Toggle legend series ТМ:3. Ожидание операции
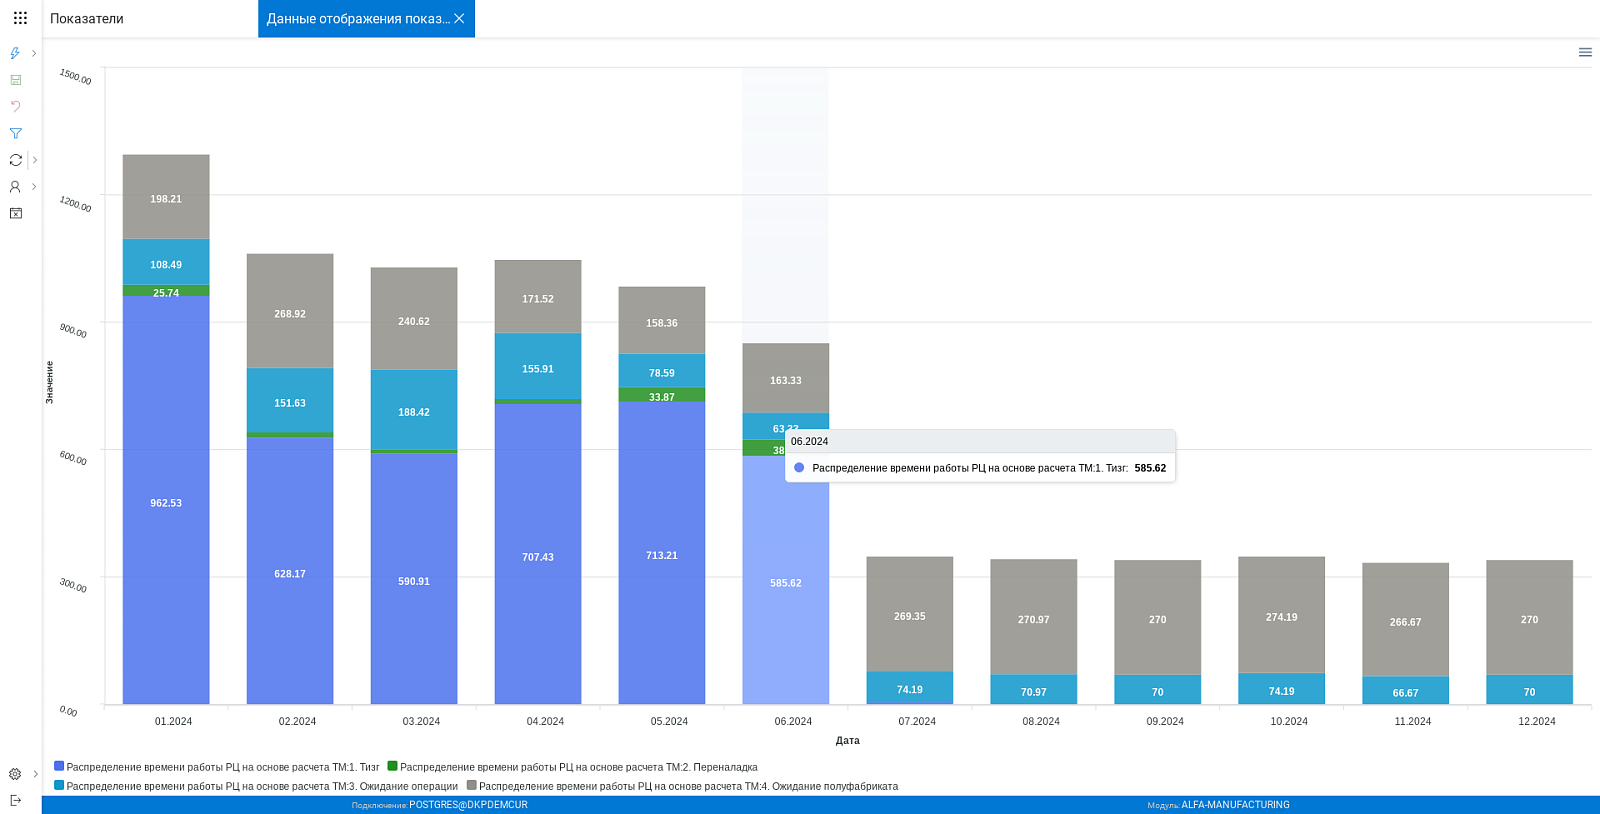The width and height of the screenshot is (1600, 814). point(256,786)
